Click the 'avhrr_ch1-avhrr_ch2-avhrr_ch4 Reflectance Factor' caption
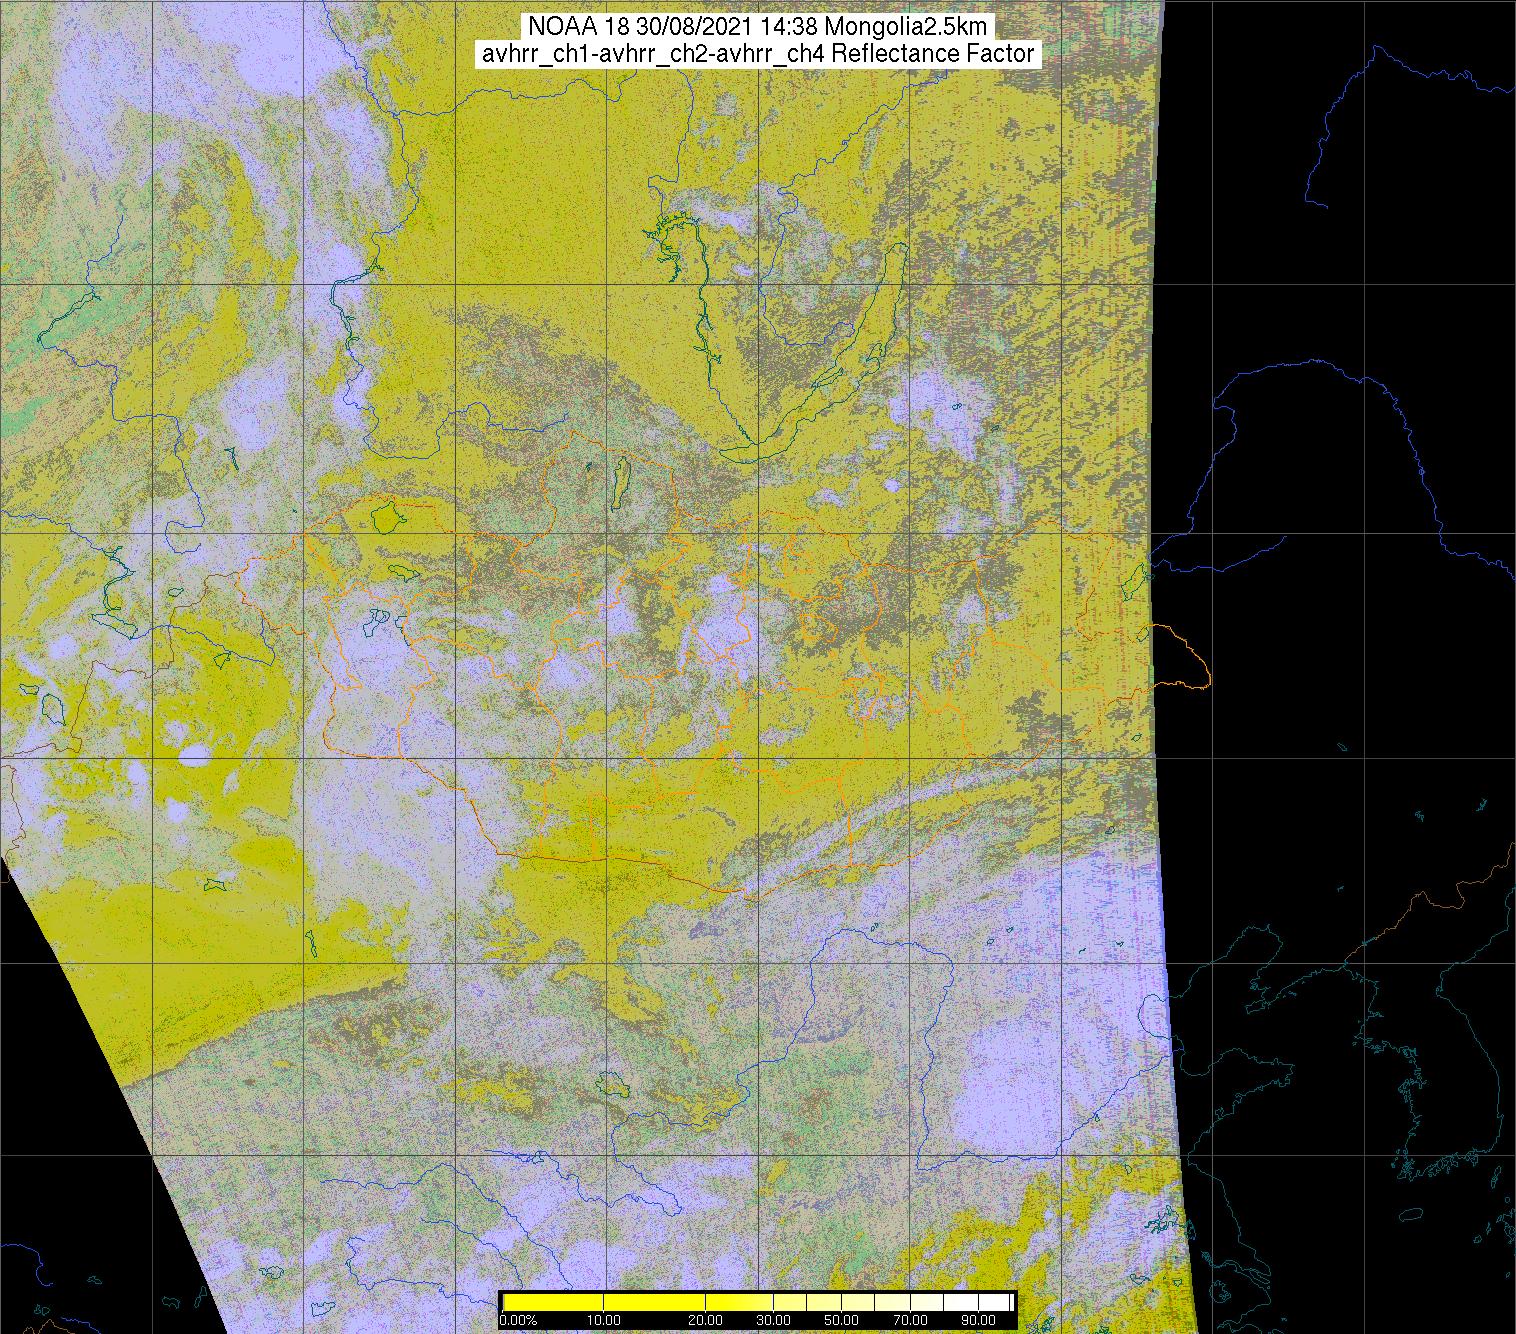This screenshot has height=1334, width=1516. point(758,54)
